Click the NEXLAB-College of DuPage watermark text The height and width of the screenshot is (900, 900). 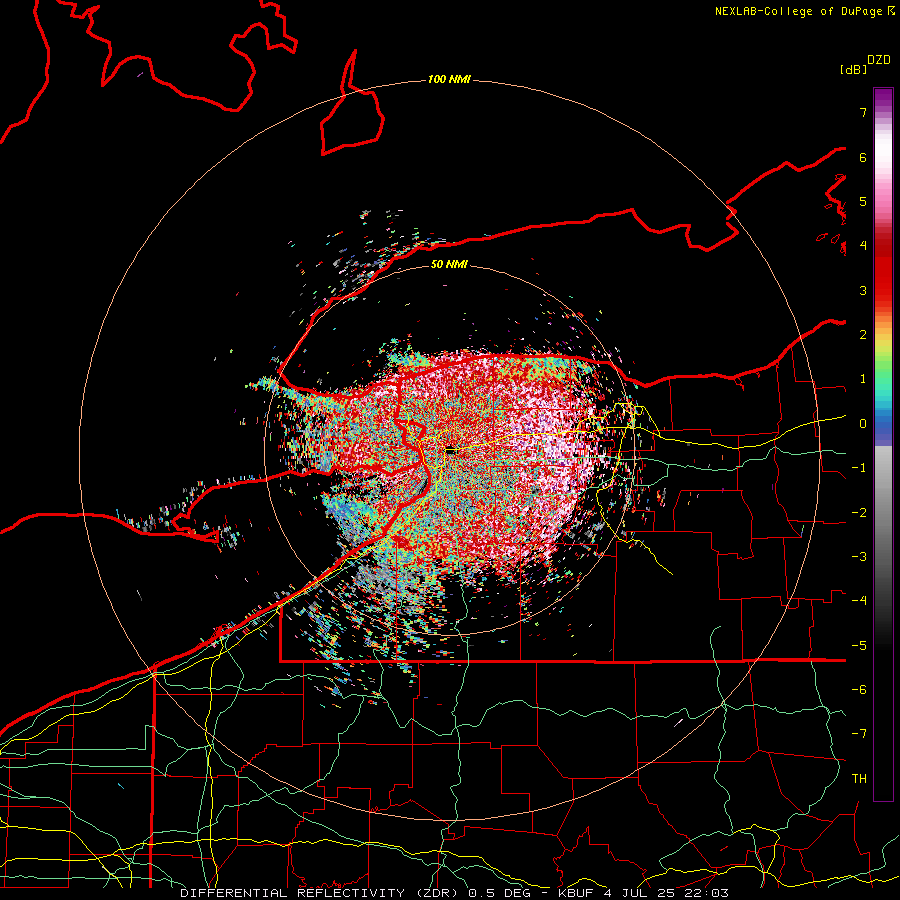(804, 11)
